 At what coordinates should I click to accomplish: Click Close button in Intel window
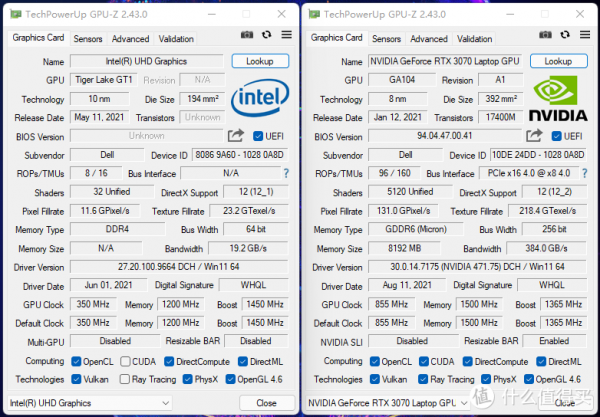click(x=267, y=403)
